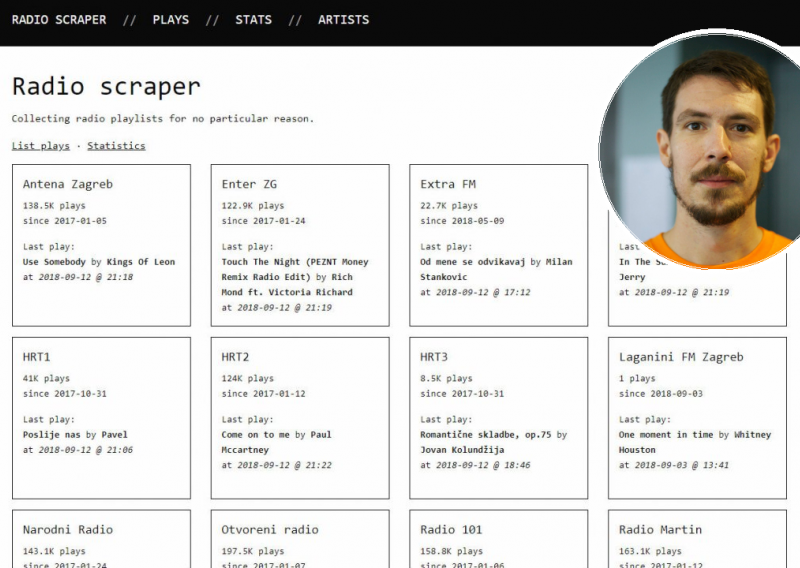Image resolution: width=800 pixels, height=568 pixels.
Task: Click the artist Kings Of Leon
Action: [x=141, y=262]
